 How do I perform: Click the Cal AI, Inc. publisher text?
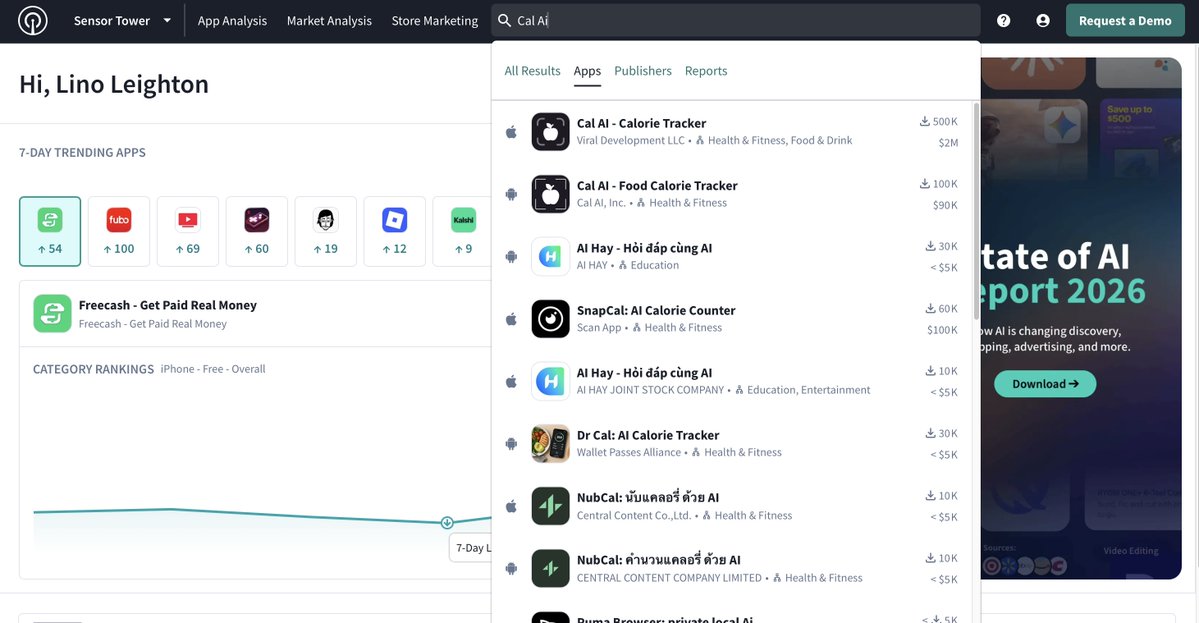pos(601,203)
